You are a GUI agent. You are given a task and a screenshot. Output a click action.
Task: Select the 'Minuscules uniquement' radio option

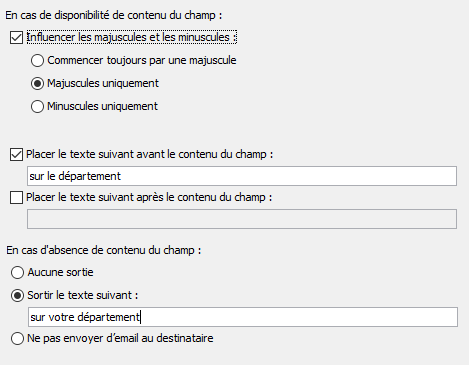click(x=37, y=106)
